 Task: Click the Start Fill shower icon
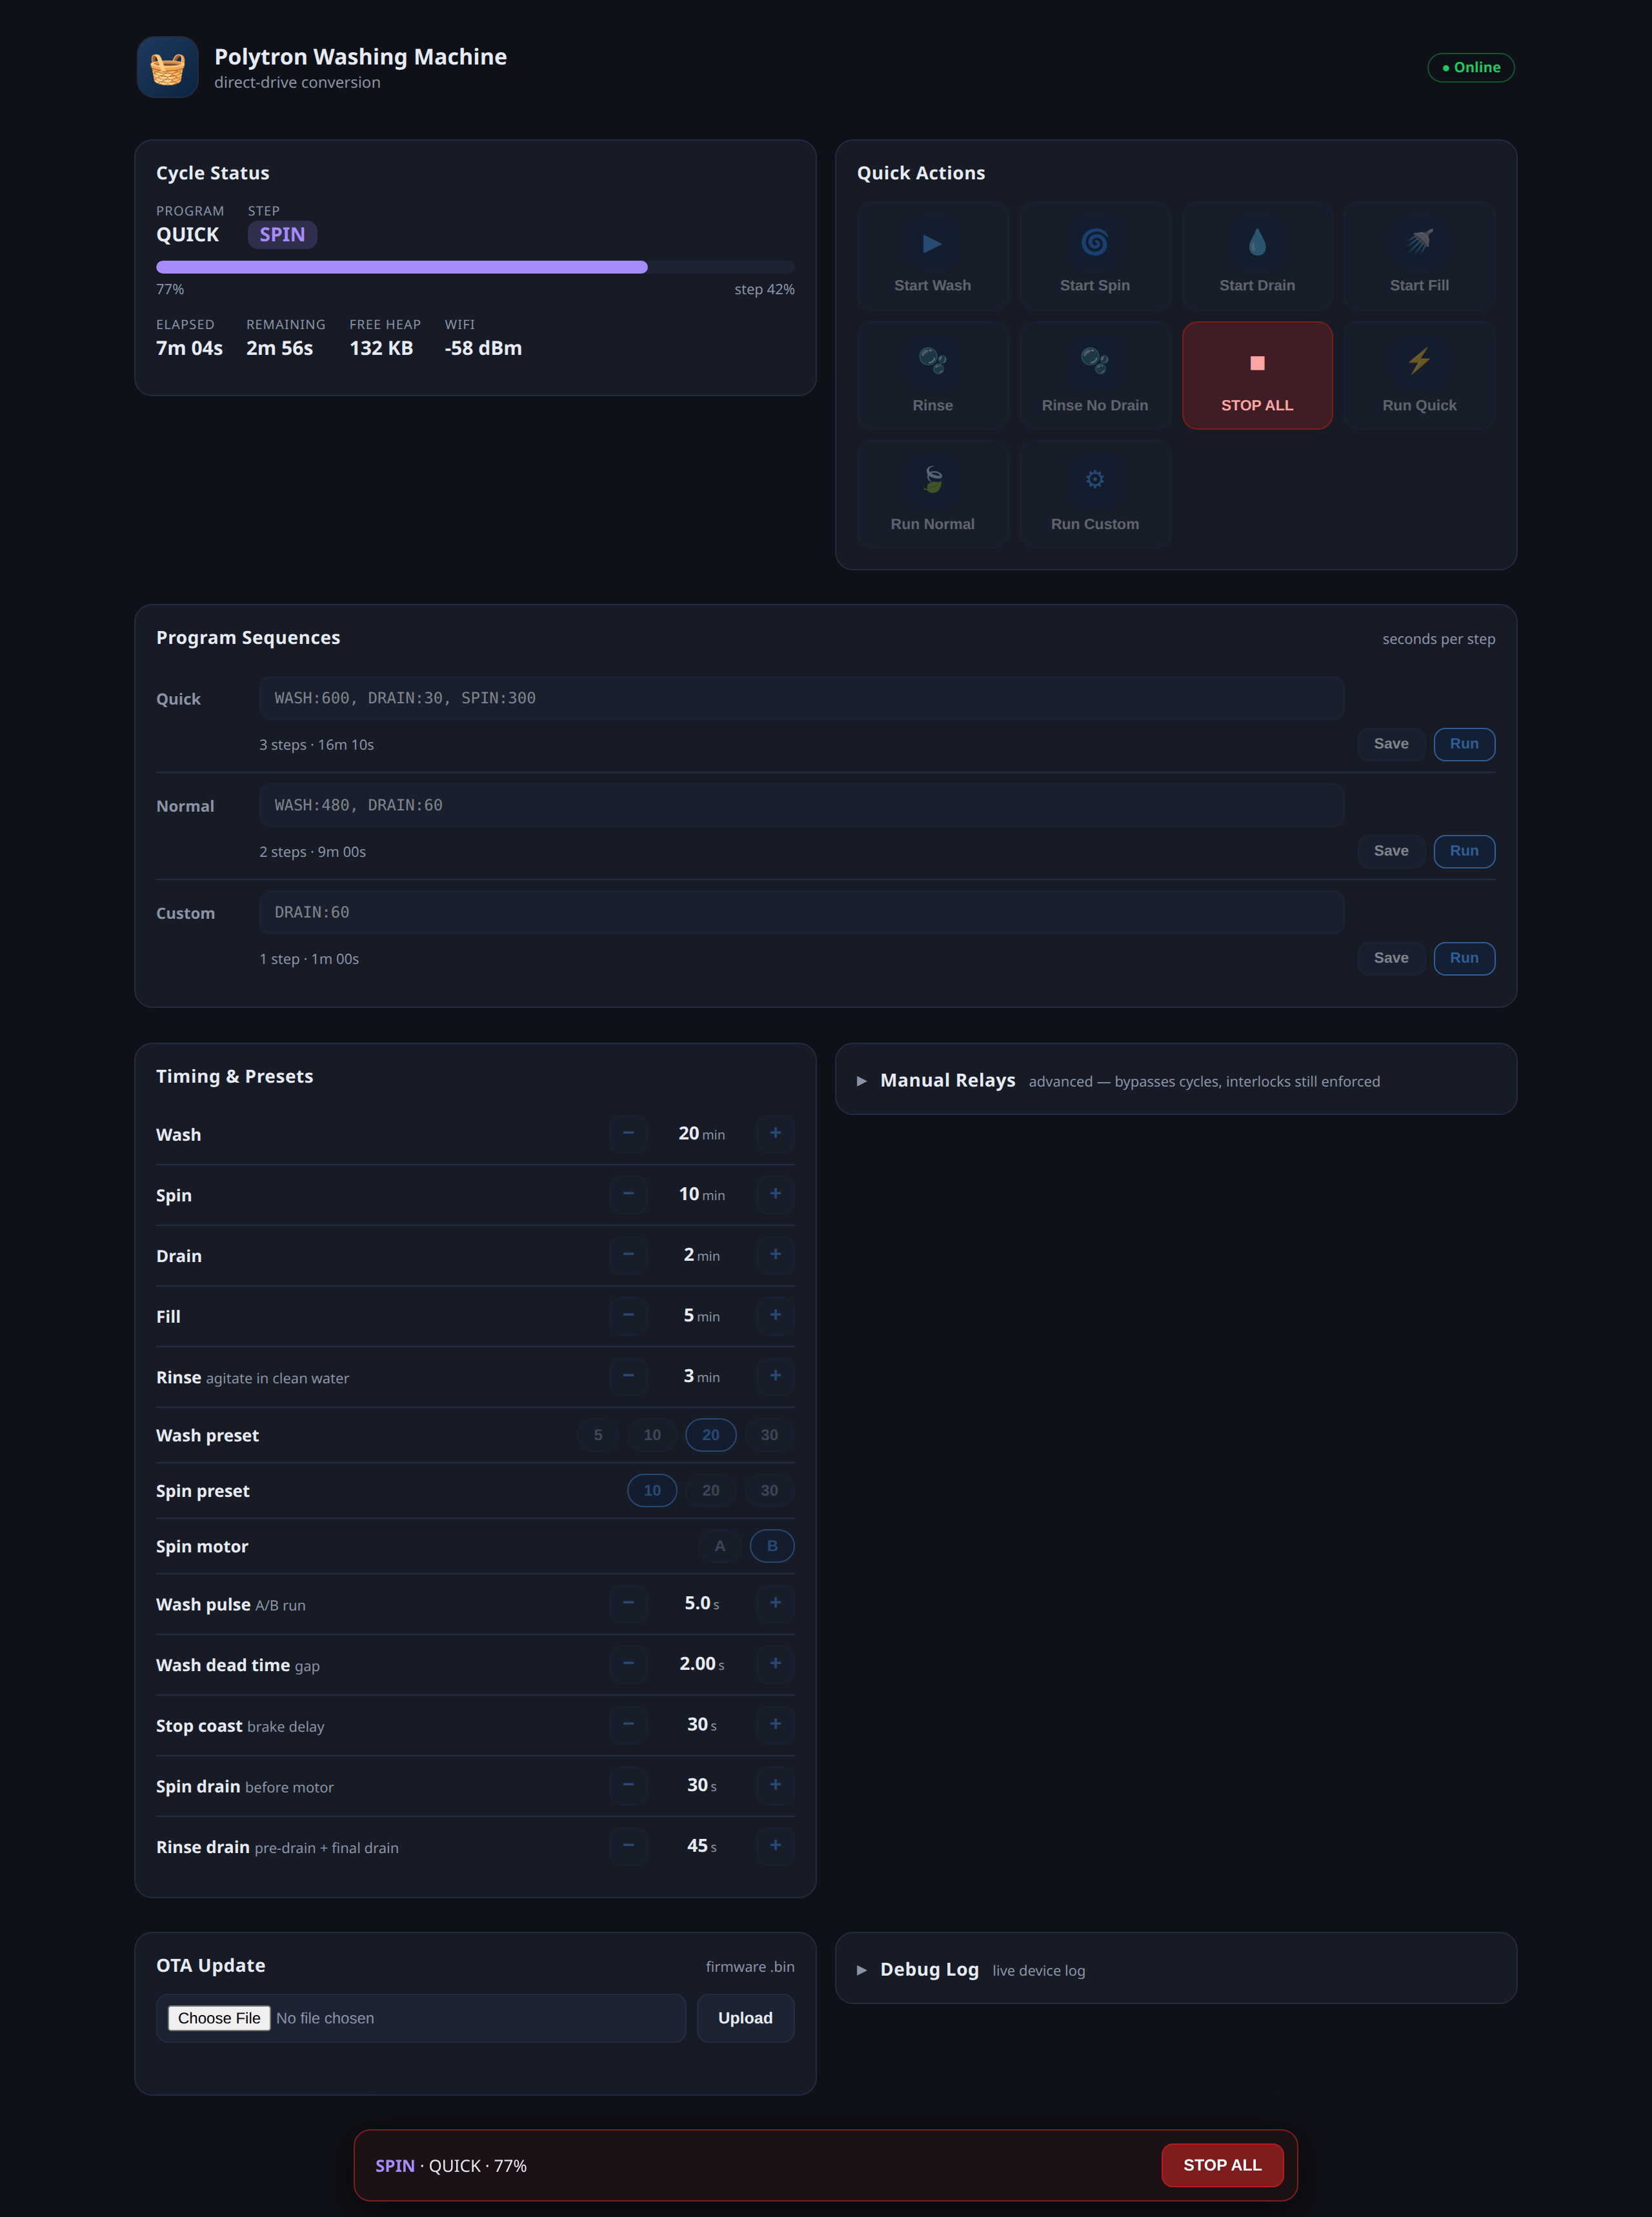pos(1419,243)
